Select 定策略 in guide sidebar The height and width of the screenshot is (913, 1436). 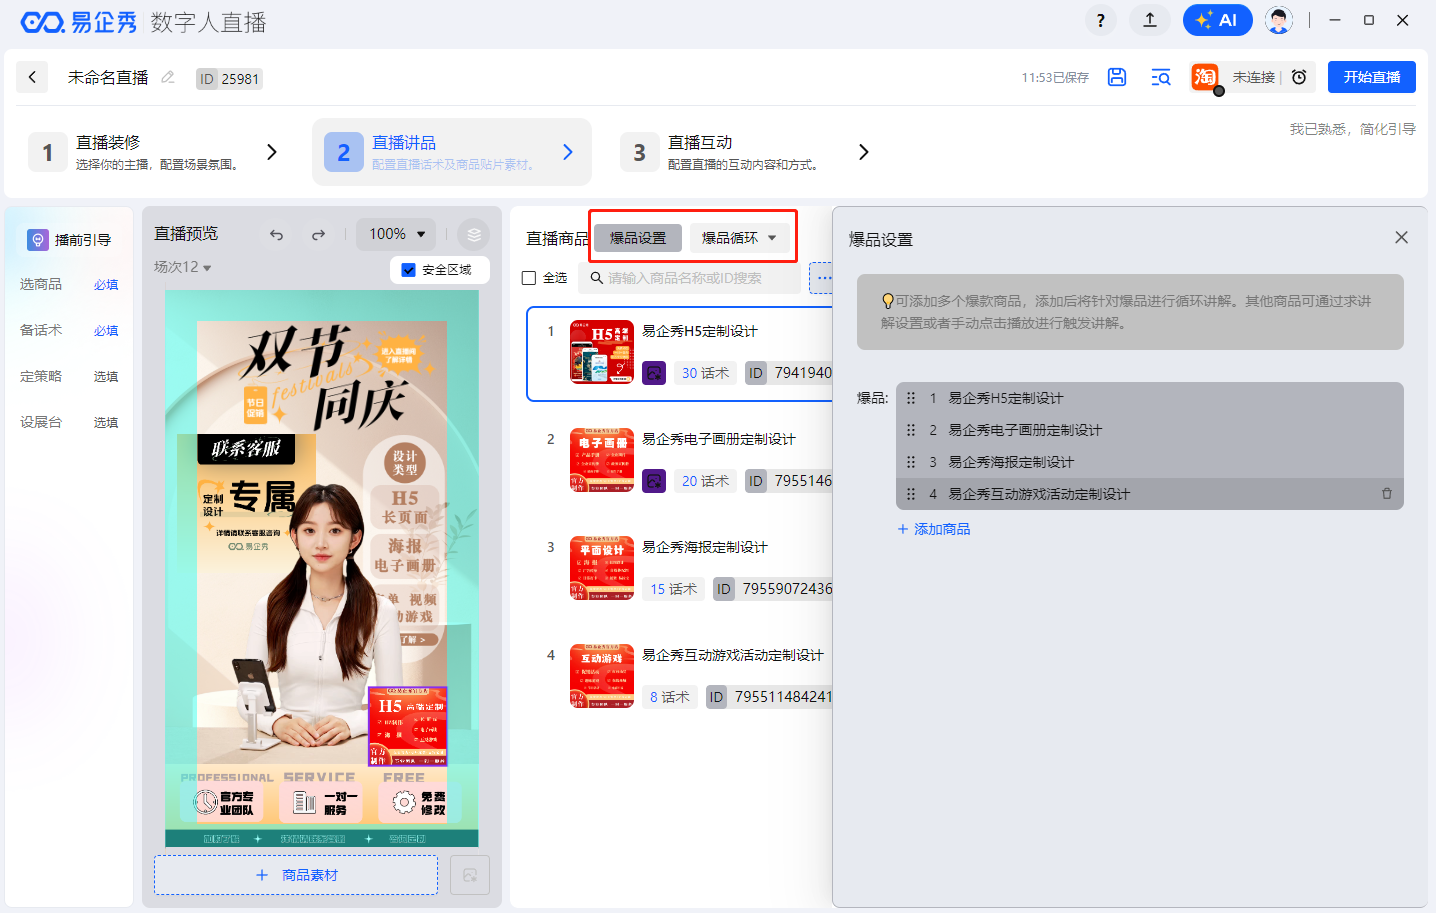(x=41, y=377)
